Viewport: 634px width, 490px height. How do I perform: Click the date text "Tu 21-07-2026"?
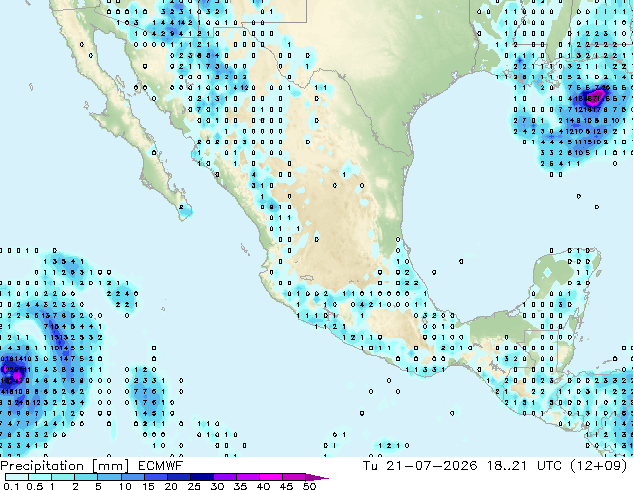click(420, 466)
